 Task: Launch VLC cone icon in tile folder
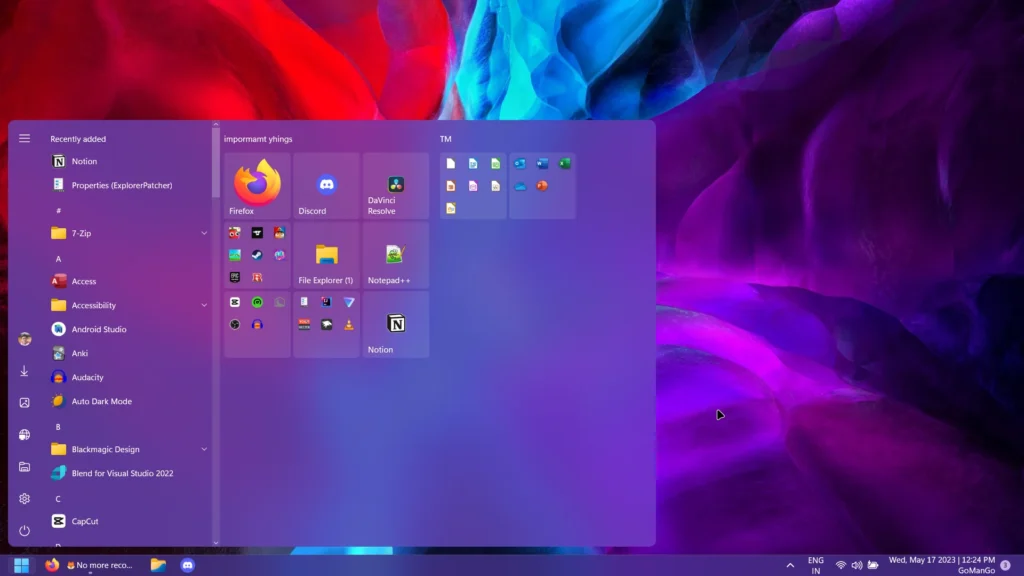tap(349, 325)
